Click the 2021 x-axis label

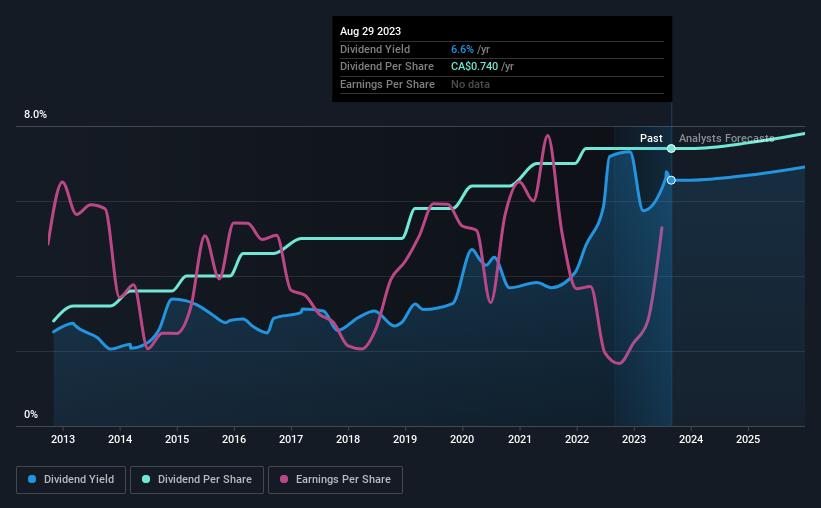click(x=520, y=439)
